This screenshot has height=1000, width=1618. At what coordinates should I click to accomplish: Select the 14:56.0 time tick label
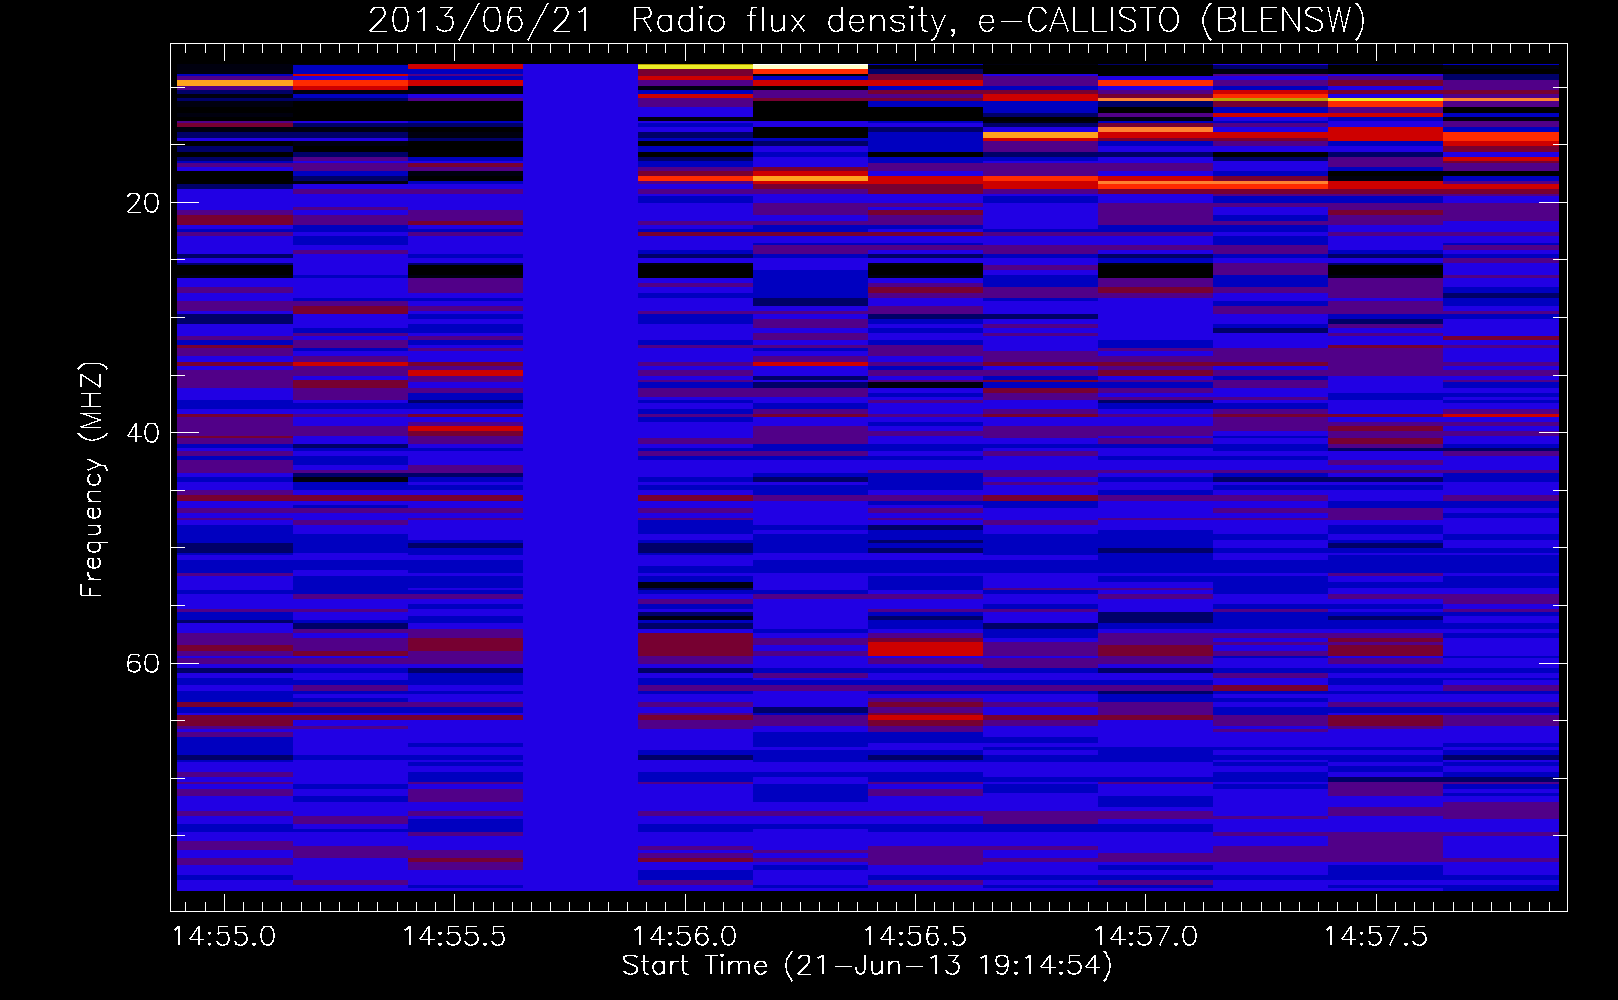pyautogui.click(x=685, y=936)
